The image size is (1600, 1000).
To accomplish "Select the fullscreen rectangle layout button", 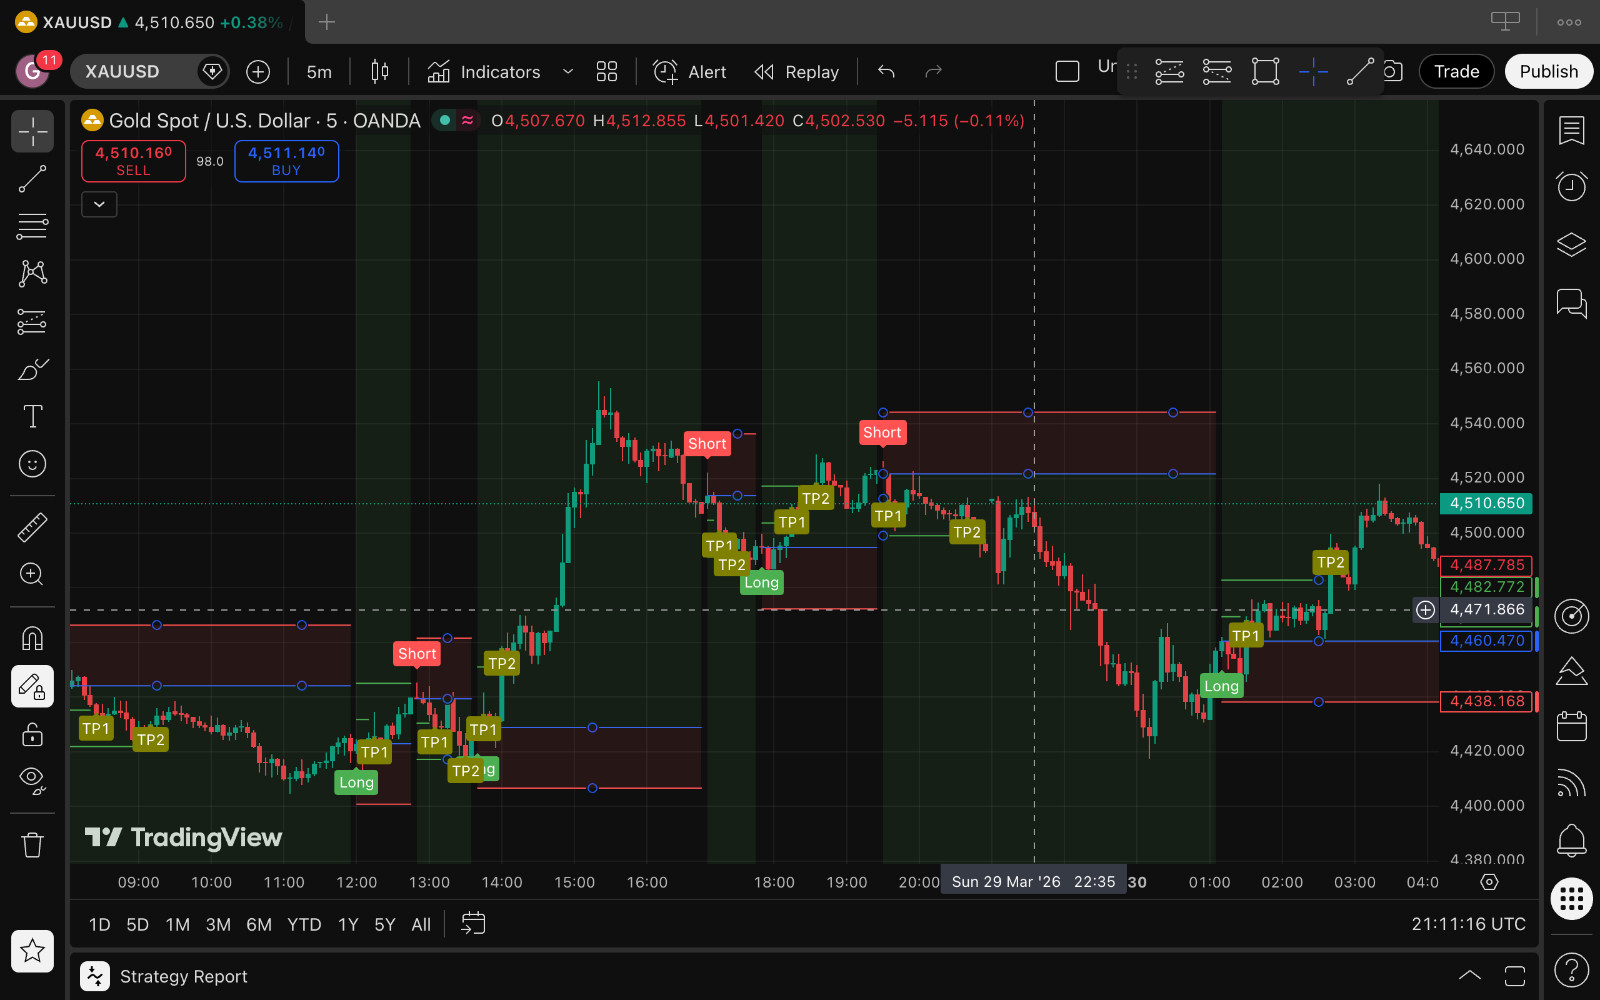I will click(x=1067, y=72).
